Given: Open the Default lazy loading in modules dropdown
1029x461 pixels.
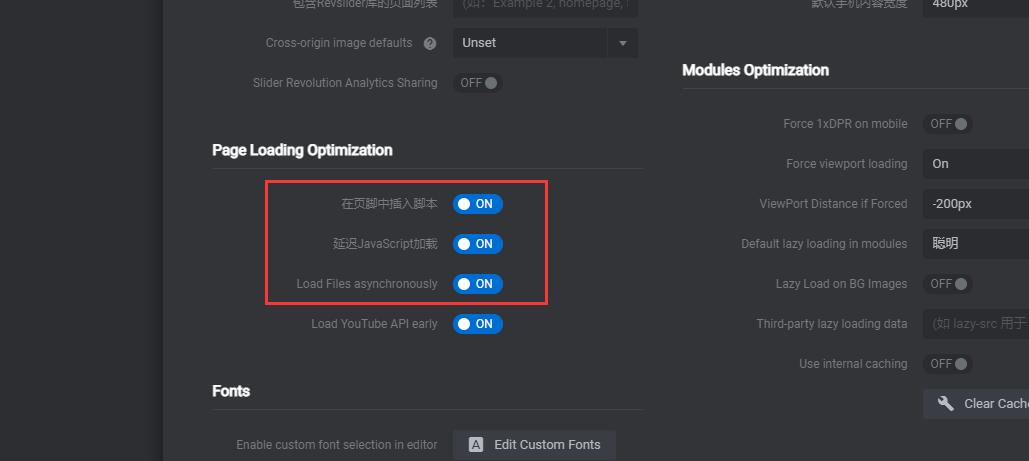Looking at the screenshot, I should [976, 244].
